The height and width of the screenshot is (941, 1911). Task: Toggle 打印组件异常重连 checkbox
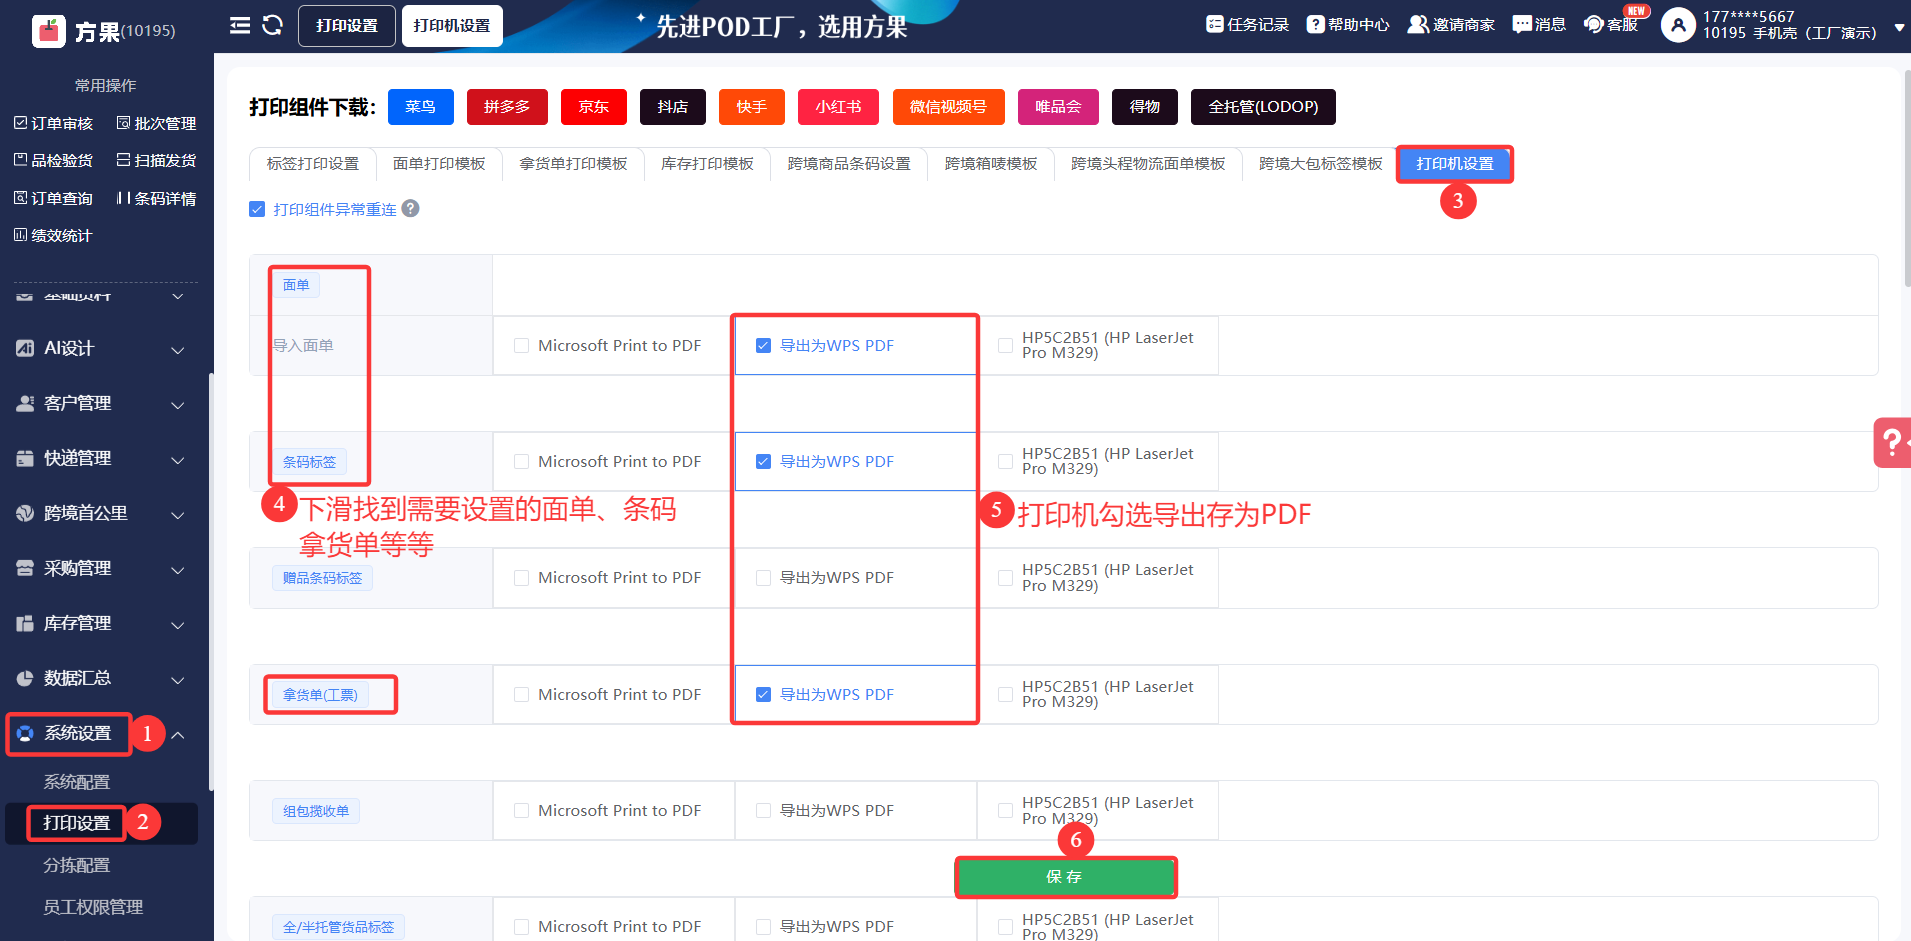(x=257, y=209)
